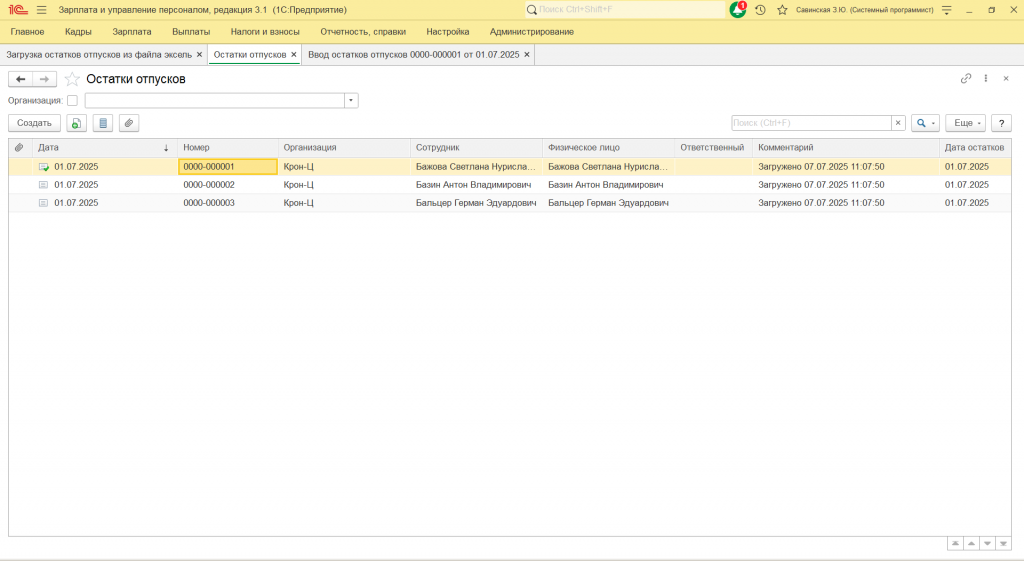Create new item by copying icon
1024x561 pixels.
pyautogui.click(x=76, y=123)
